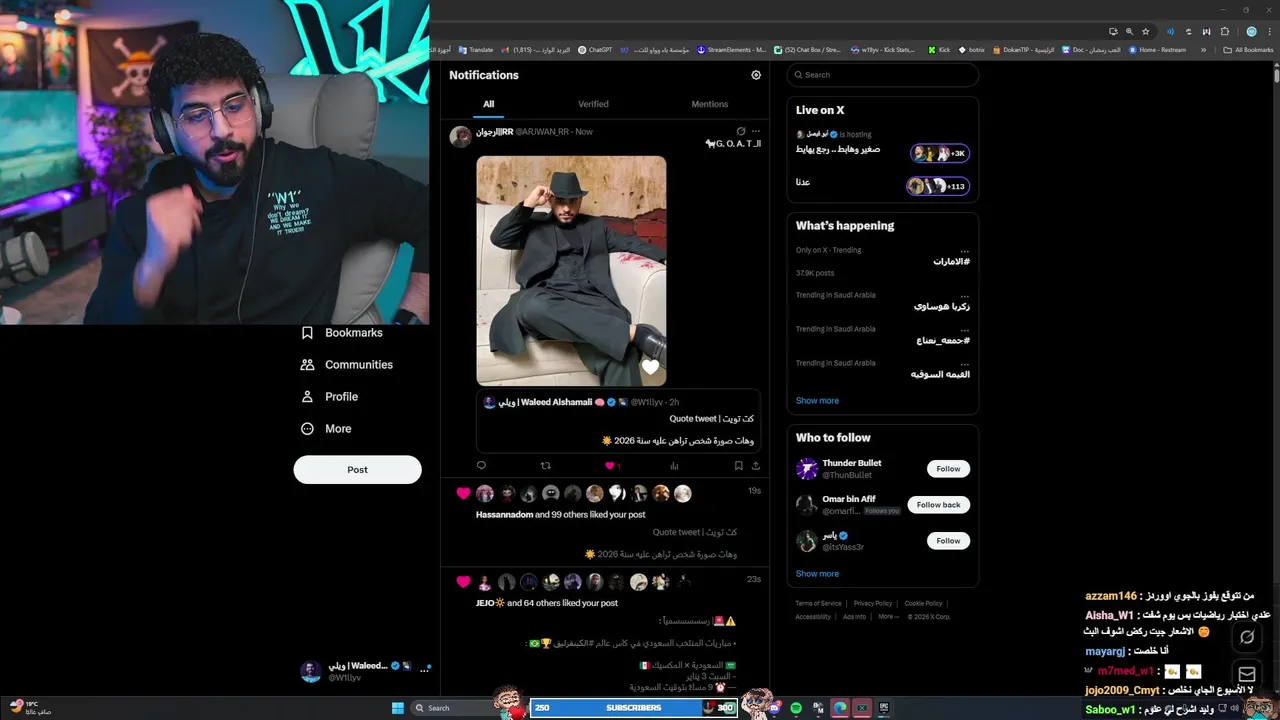Follow ياسر @ItsYass3r

click(x=948, y=541)
